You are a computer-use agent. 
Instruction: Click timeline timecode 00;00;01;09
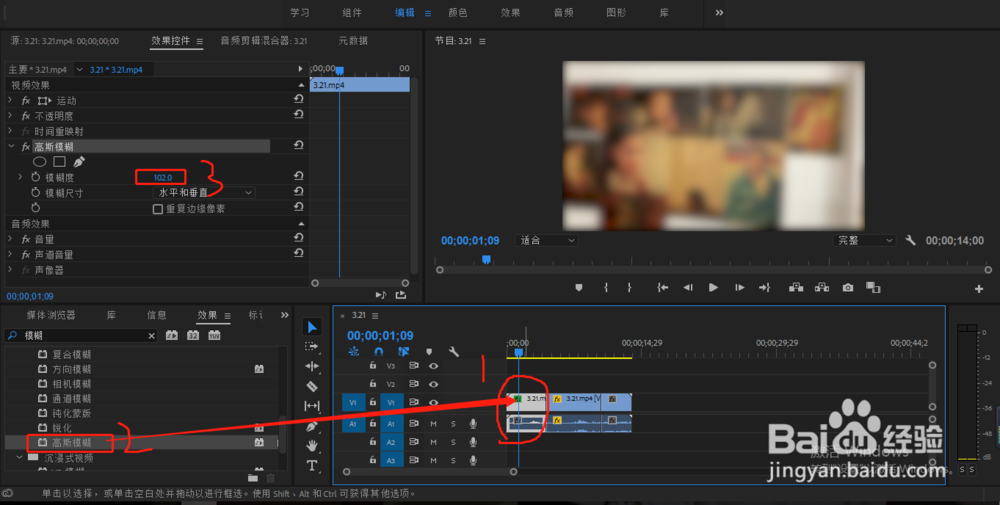coord(380,335)
